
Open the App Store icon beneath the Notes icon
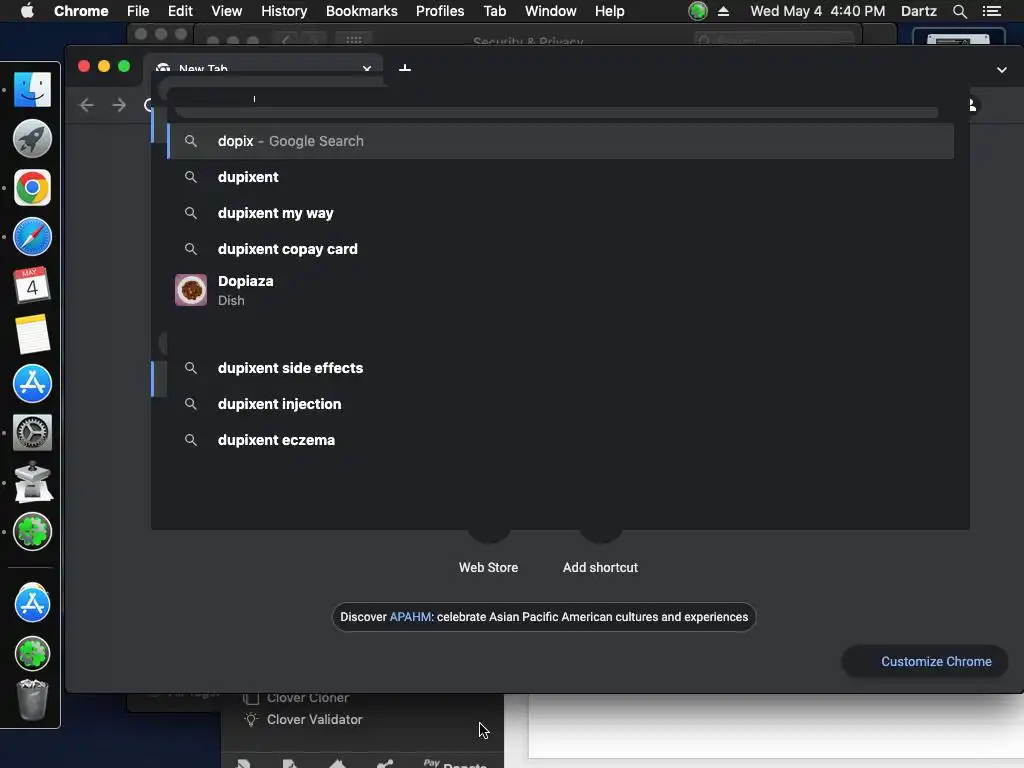[x=32, y=383]
